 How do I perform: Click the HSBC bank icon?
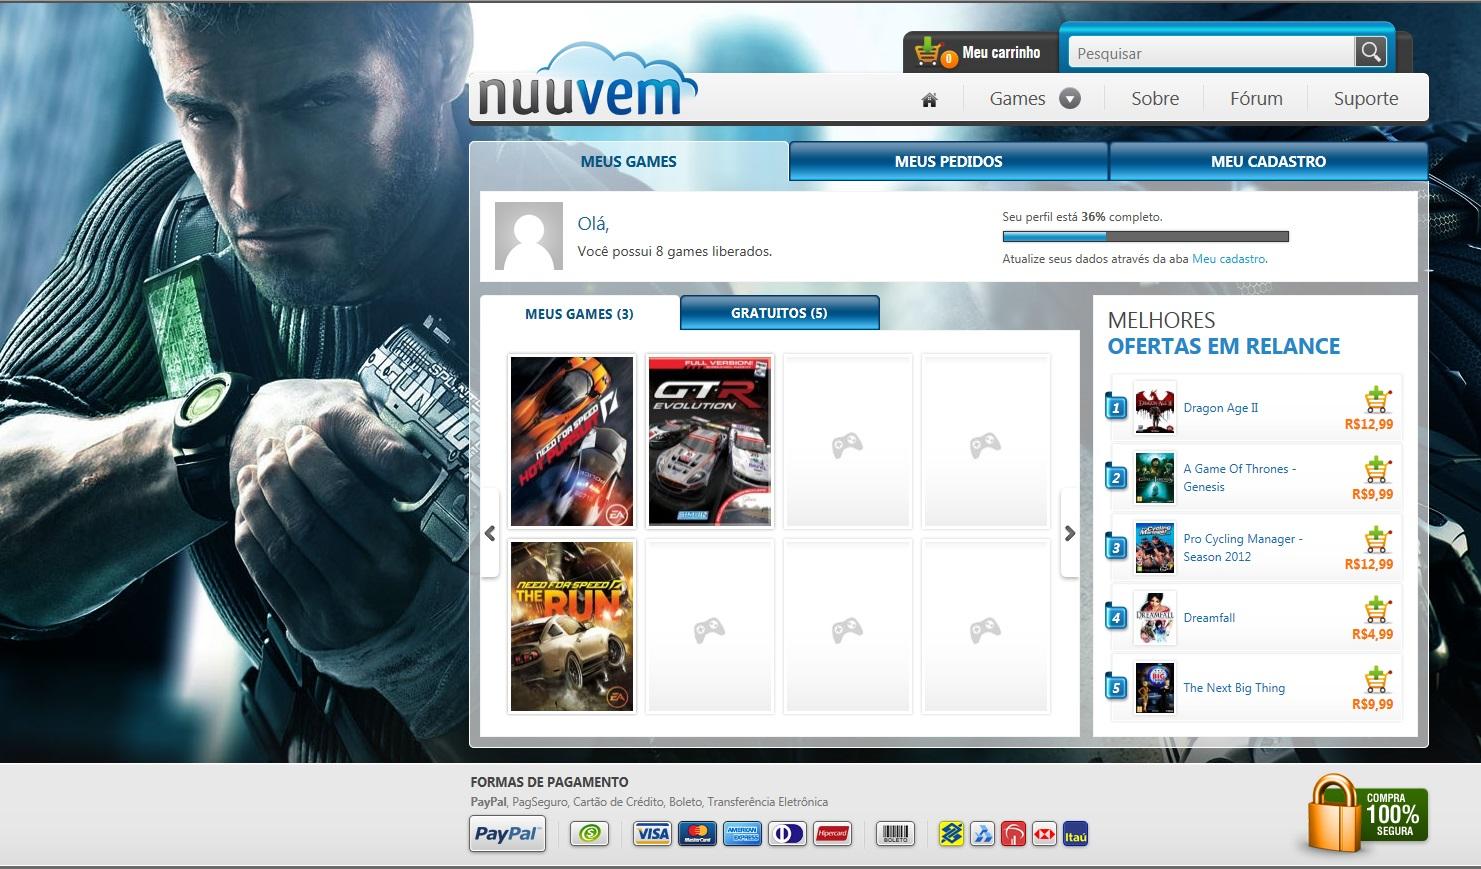pyautogui.click(x=1044, y=833)
